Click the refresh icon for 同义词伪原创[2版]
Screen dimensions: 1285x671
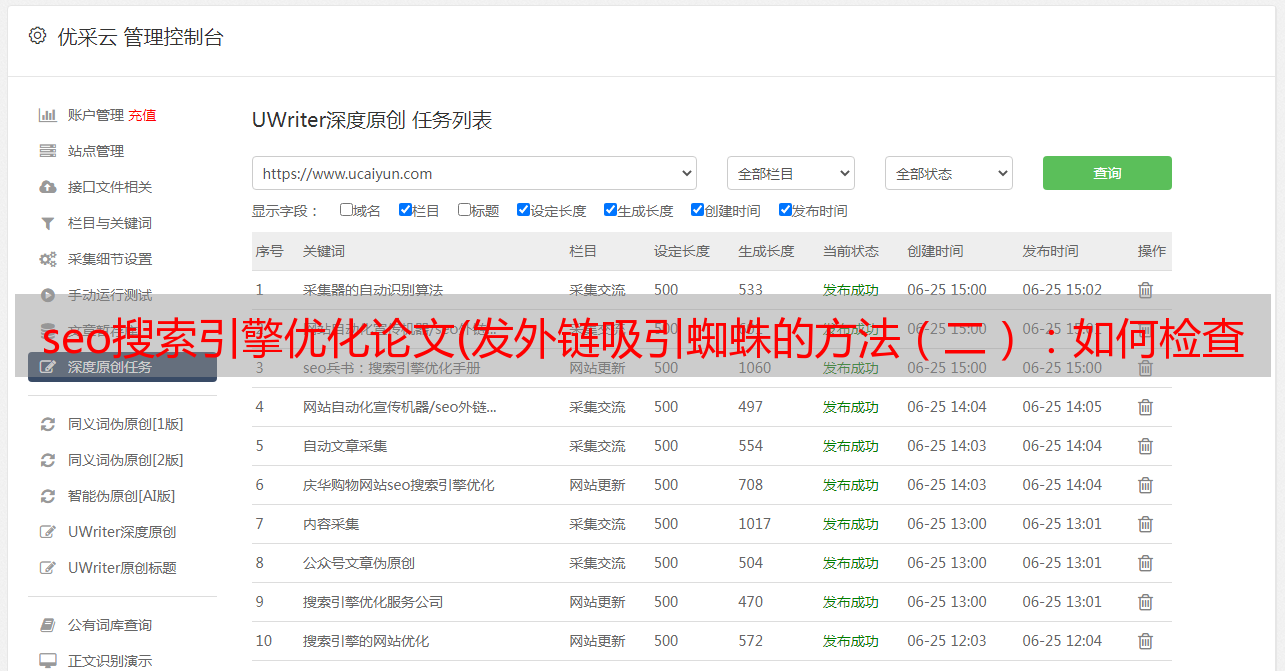(47, 460)
